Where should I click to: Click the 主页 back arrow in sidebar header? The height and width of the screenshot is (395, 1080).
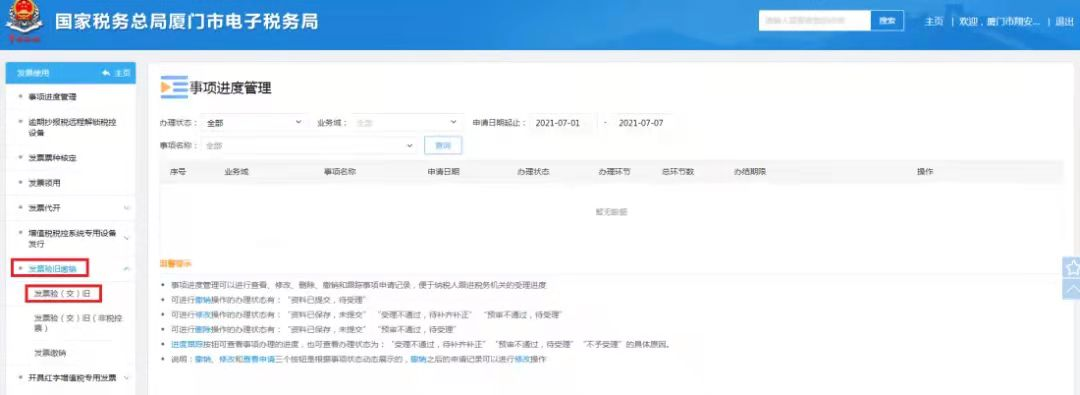[116, 72]
